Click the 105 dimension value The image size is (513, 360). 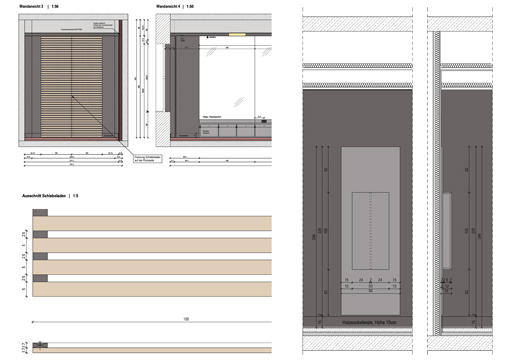pos(186,319)
